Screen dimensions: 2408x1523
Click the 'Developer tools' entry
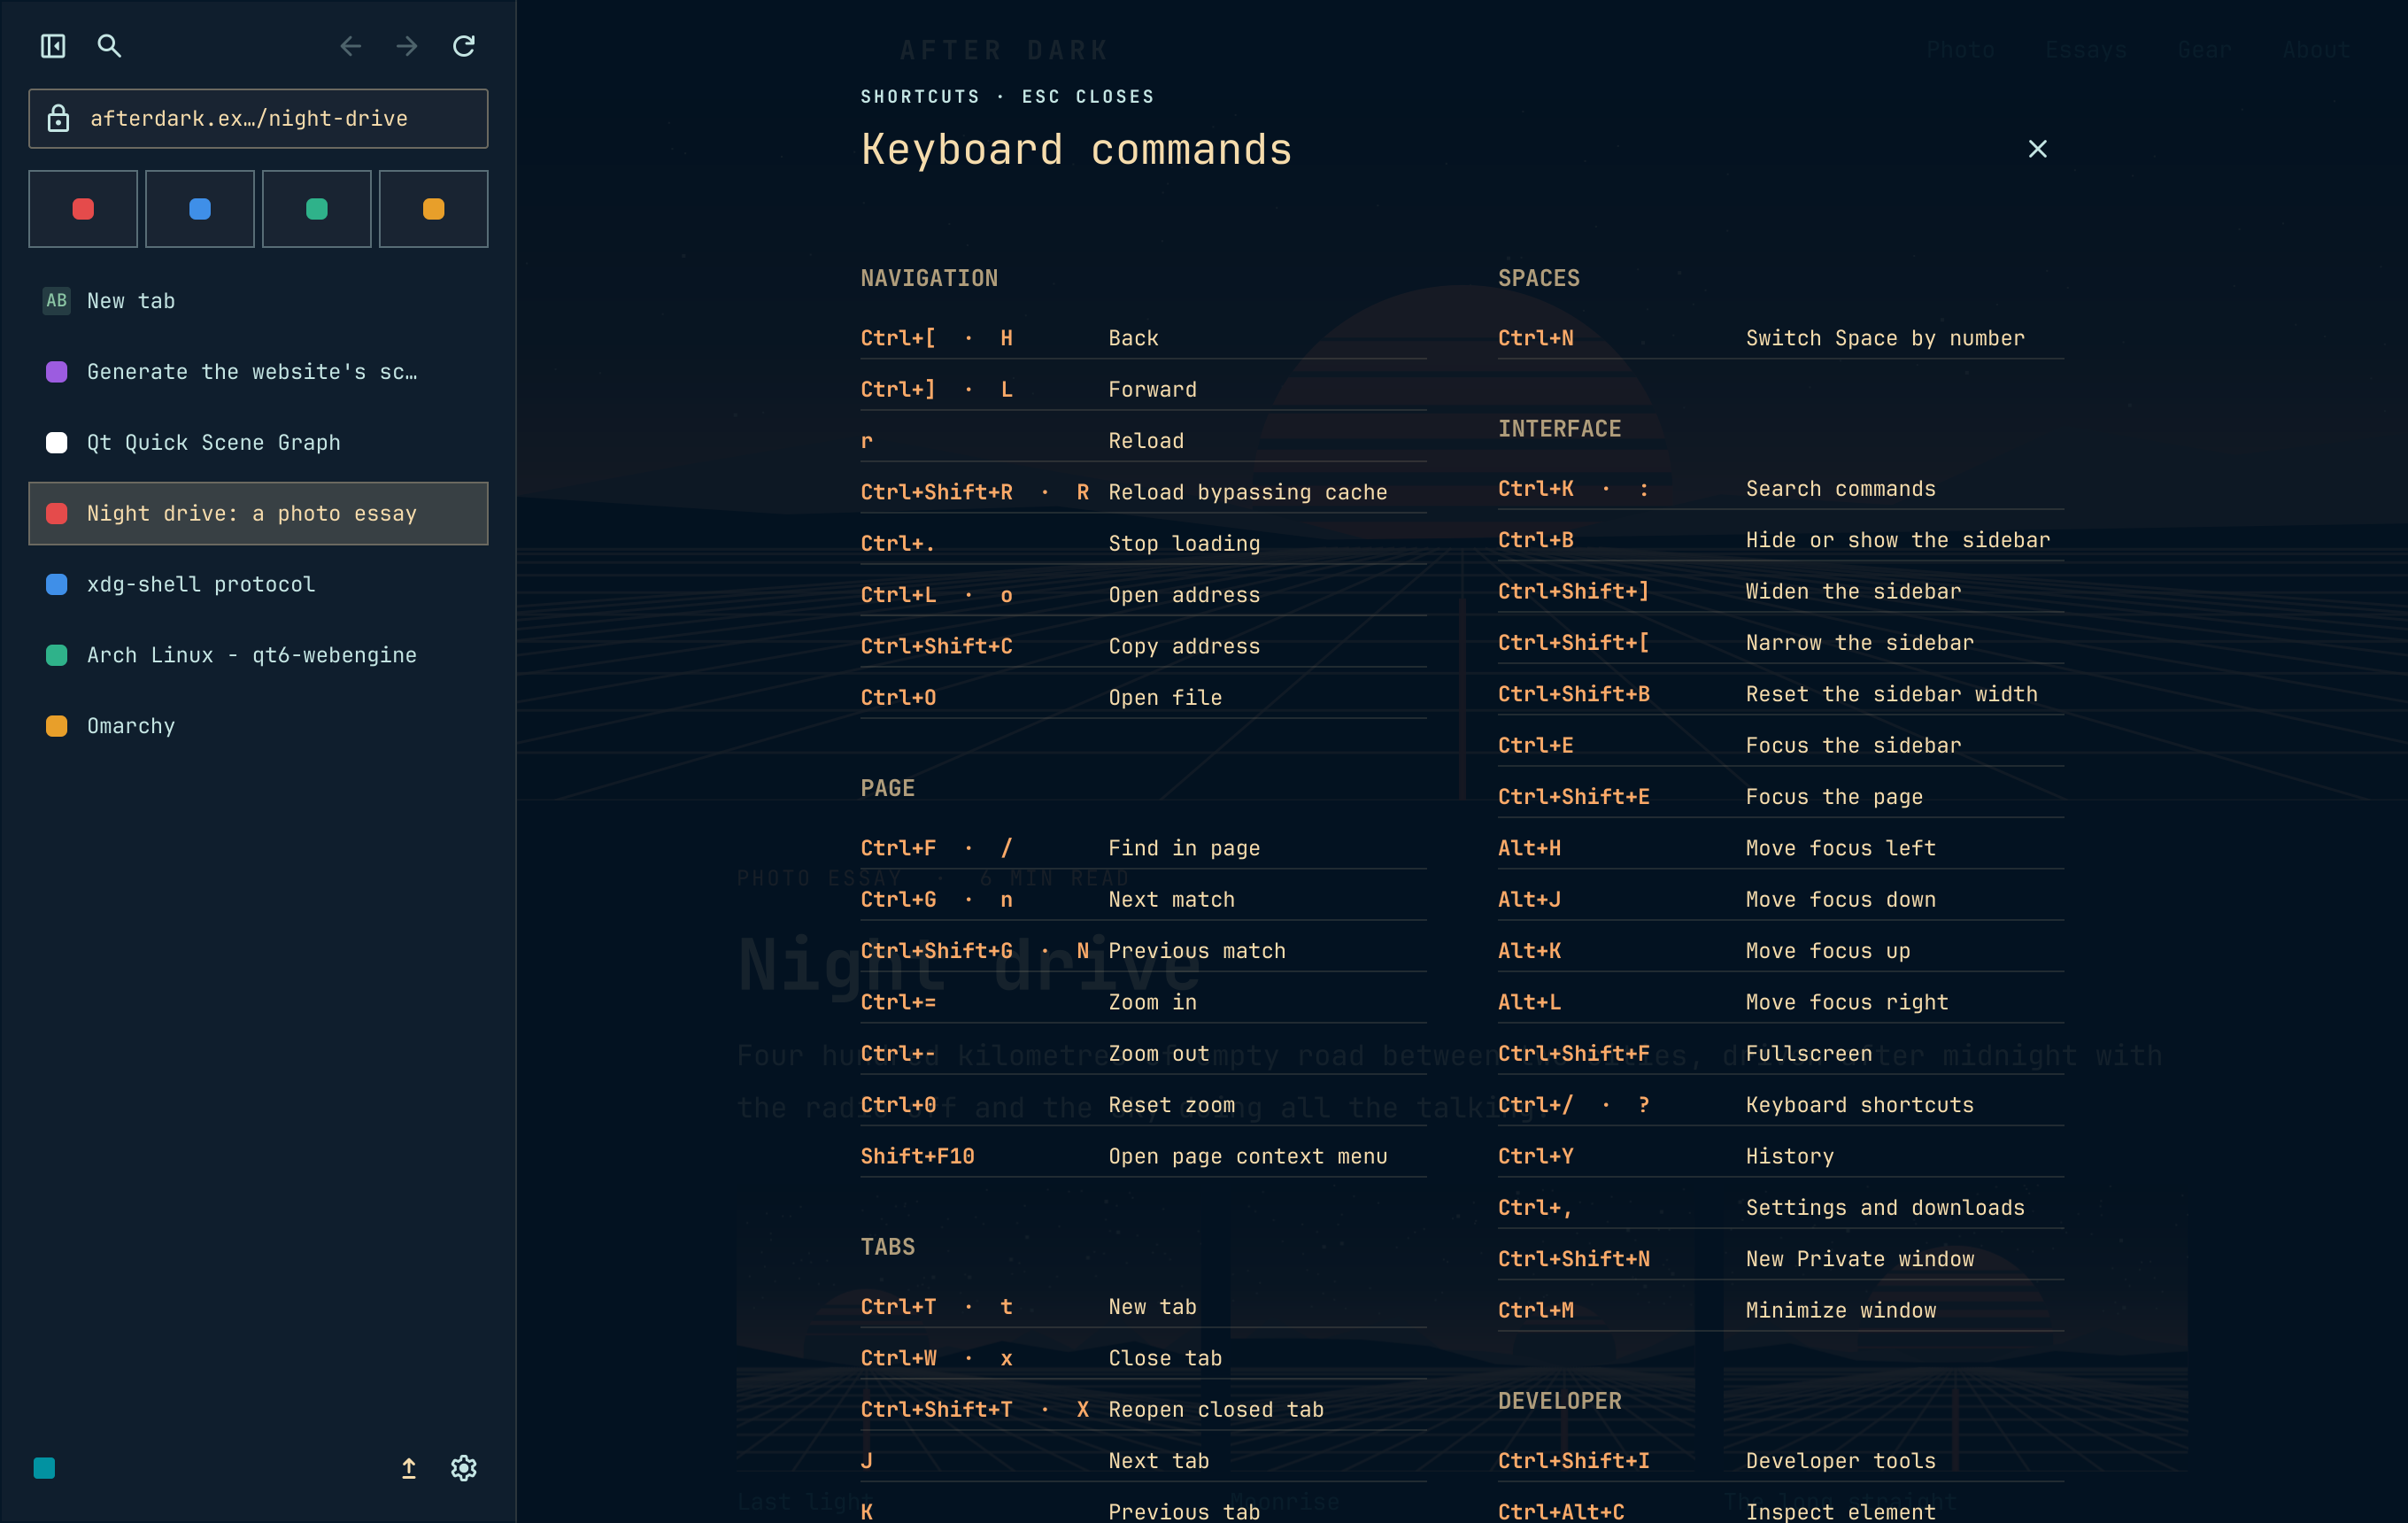1780,1461
